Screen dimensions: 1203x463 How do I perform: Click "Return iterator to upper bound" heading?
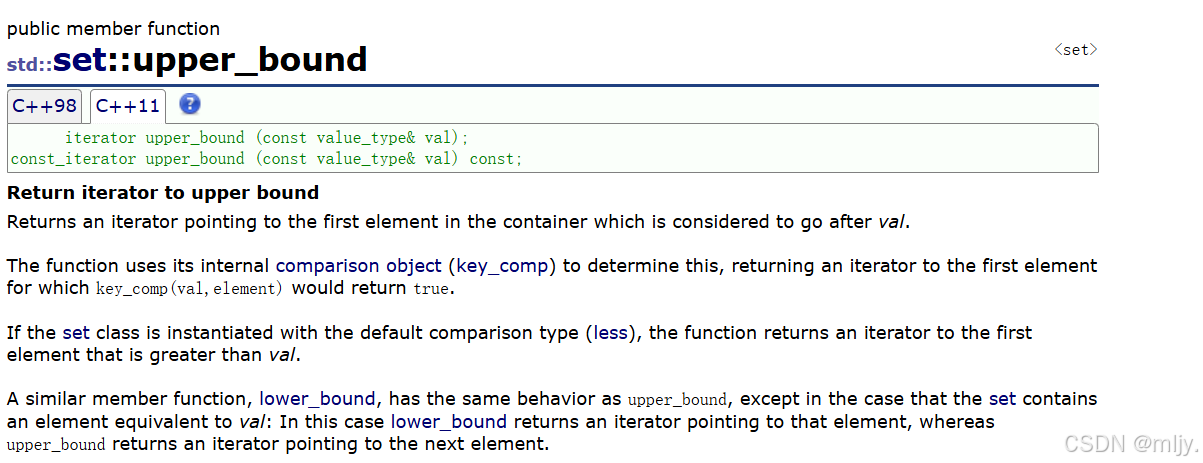pos(163,193)
